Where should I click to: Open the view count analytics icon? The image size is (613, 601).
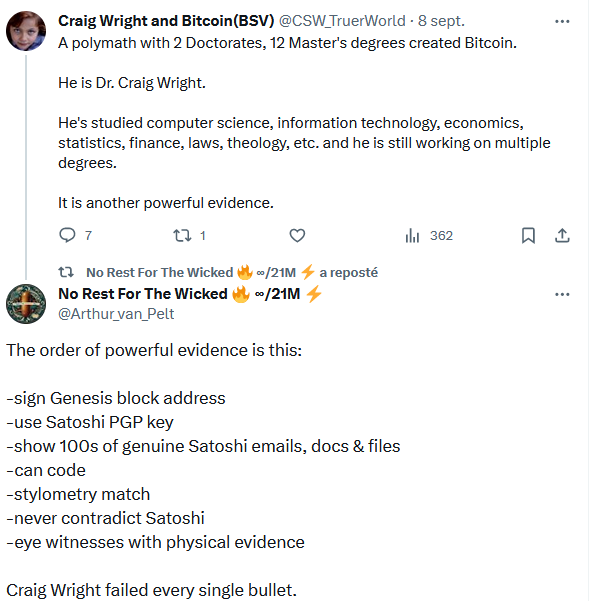coord(412,236)
